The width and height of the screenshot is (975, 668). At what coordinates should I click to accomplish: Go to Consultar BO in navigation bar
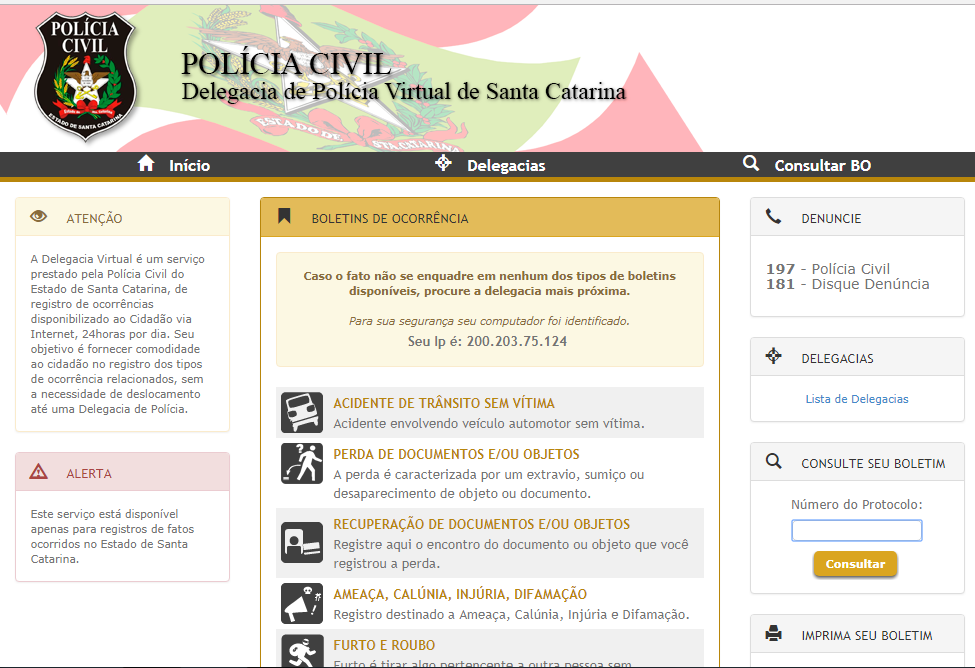822,166
